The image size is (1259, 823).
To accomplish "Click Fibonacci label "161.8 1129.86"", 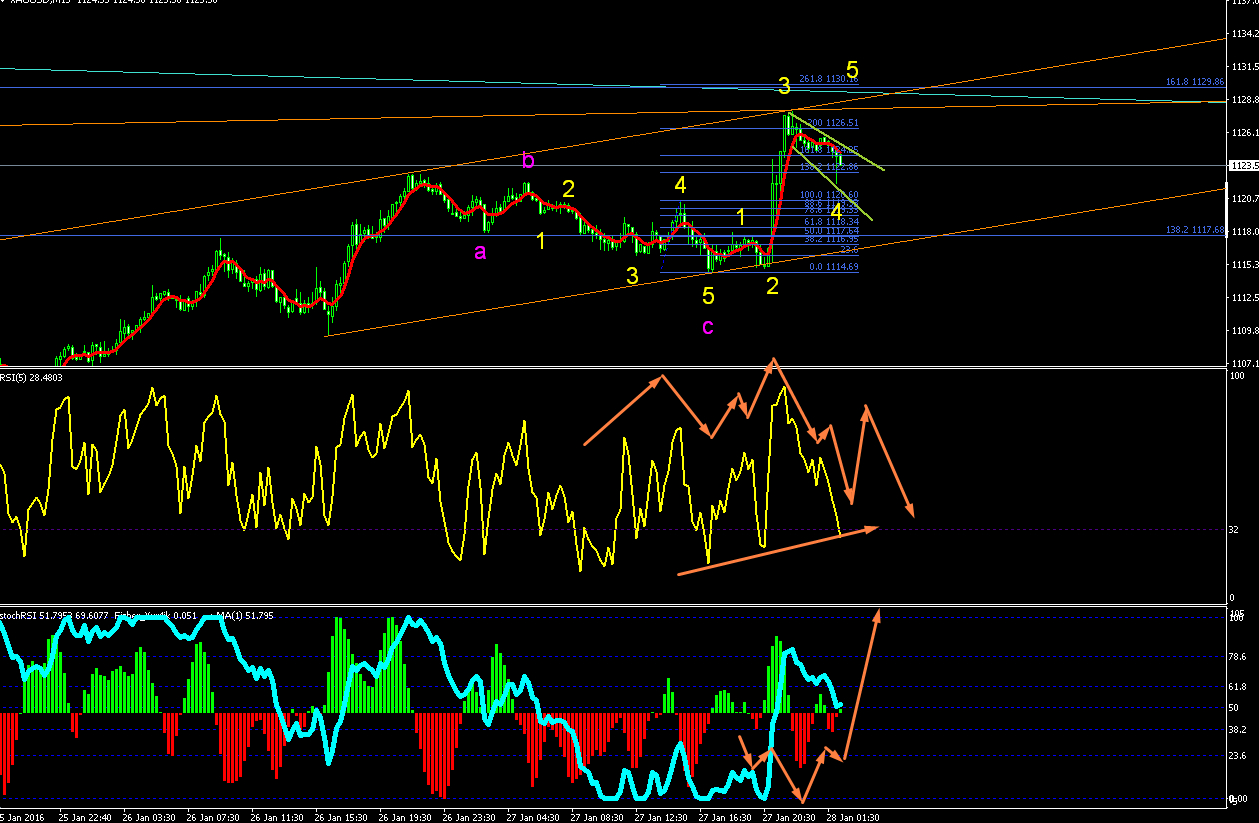I will click(x=1195, y=82).
